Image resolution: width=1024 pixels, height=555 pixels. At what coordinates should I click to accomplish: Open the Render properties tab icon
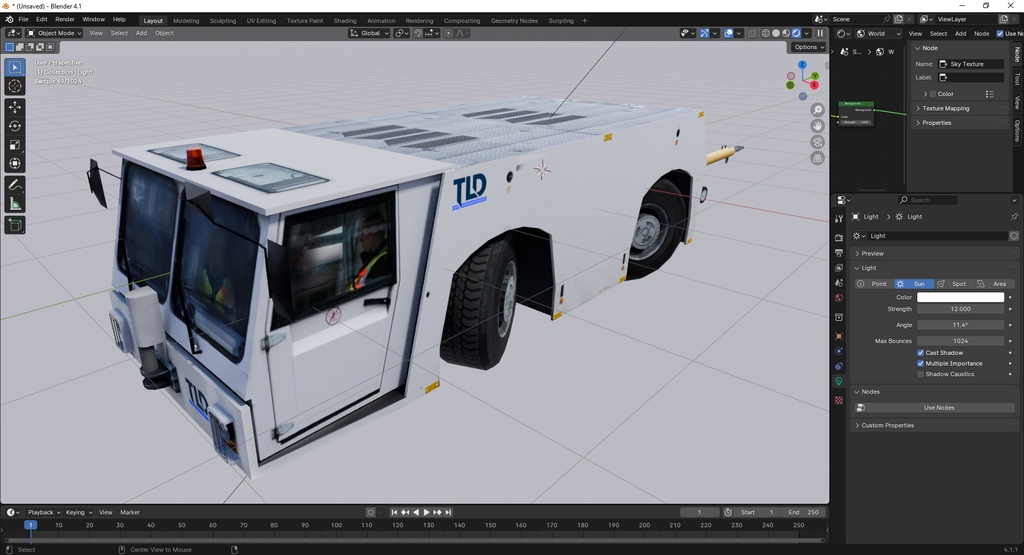pos(839,237)
